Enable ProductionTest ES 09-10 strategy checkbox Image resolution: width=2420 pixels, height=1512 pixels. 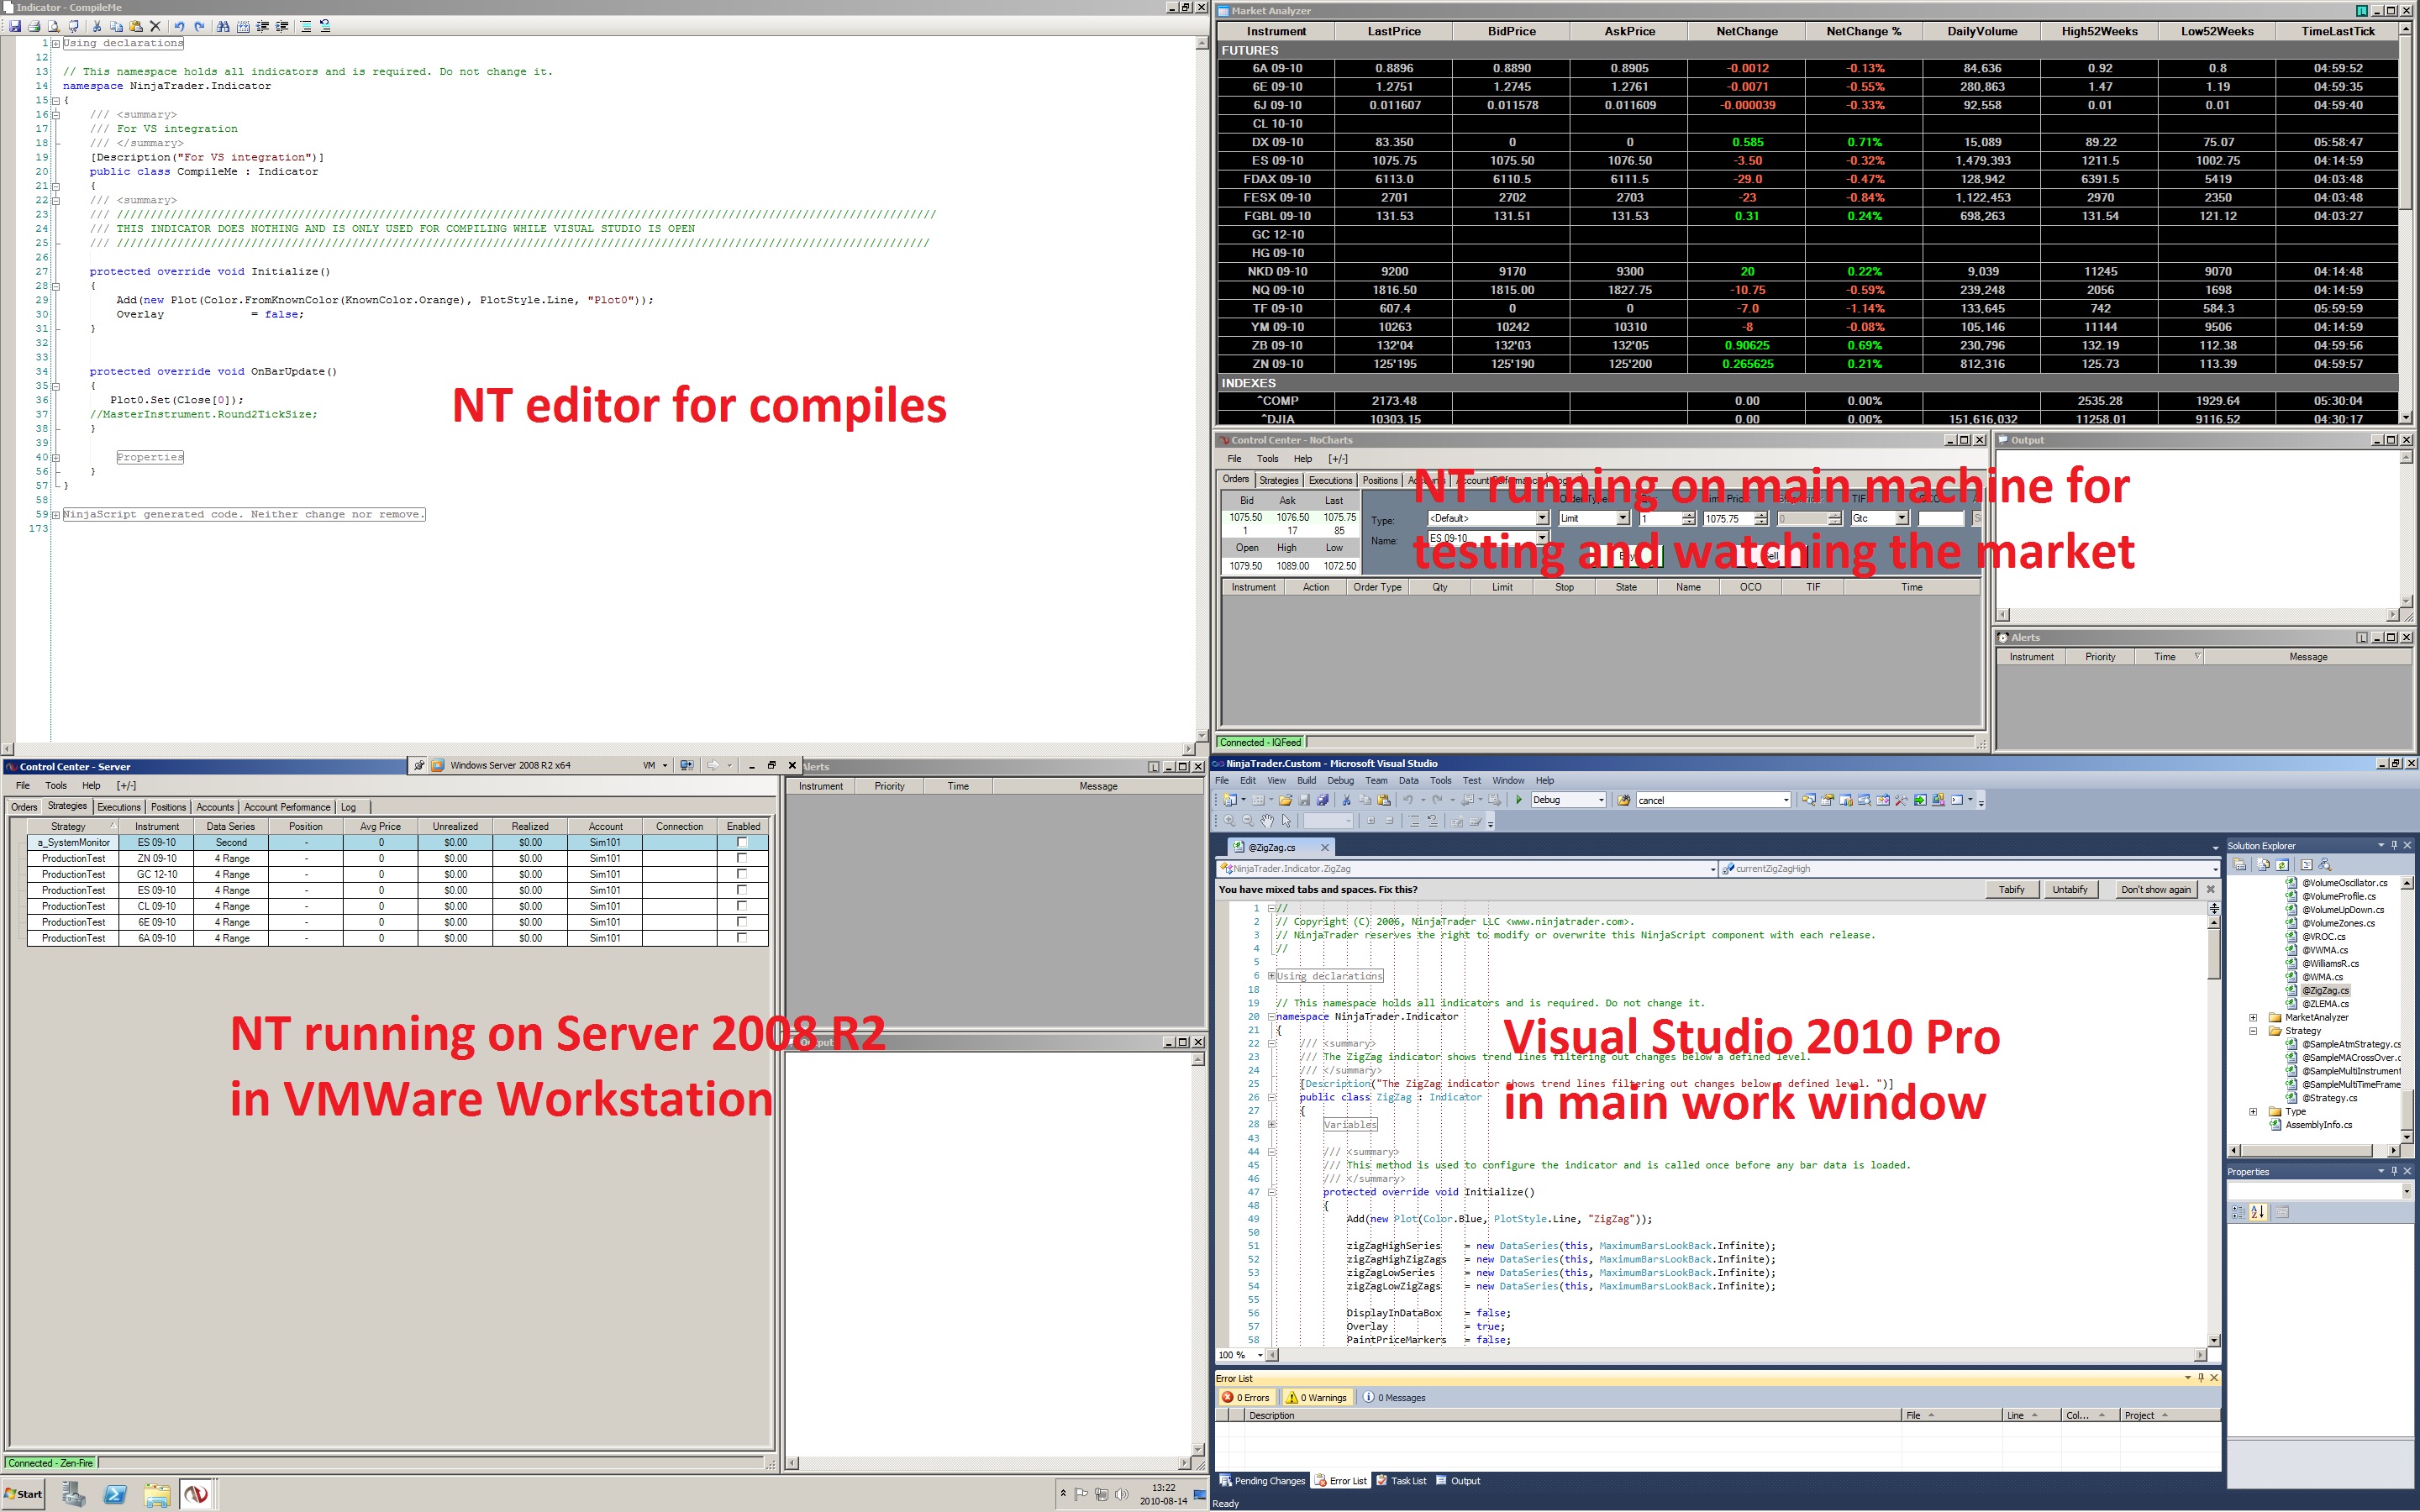tap(742, 890)
